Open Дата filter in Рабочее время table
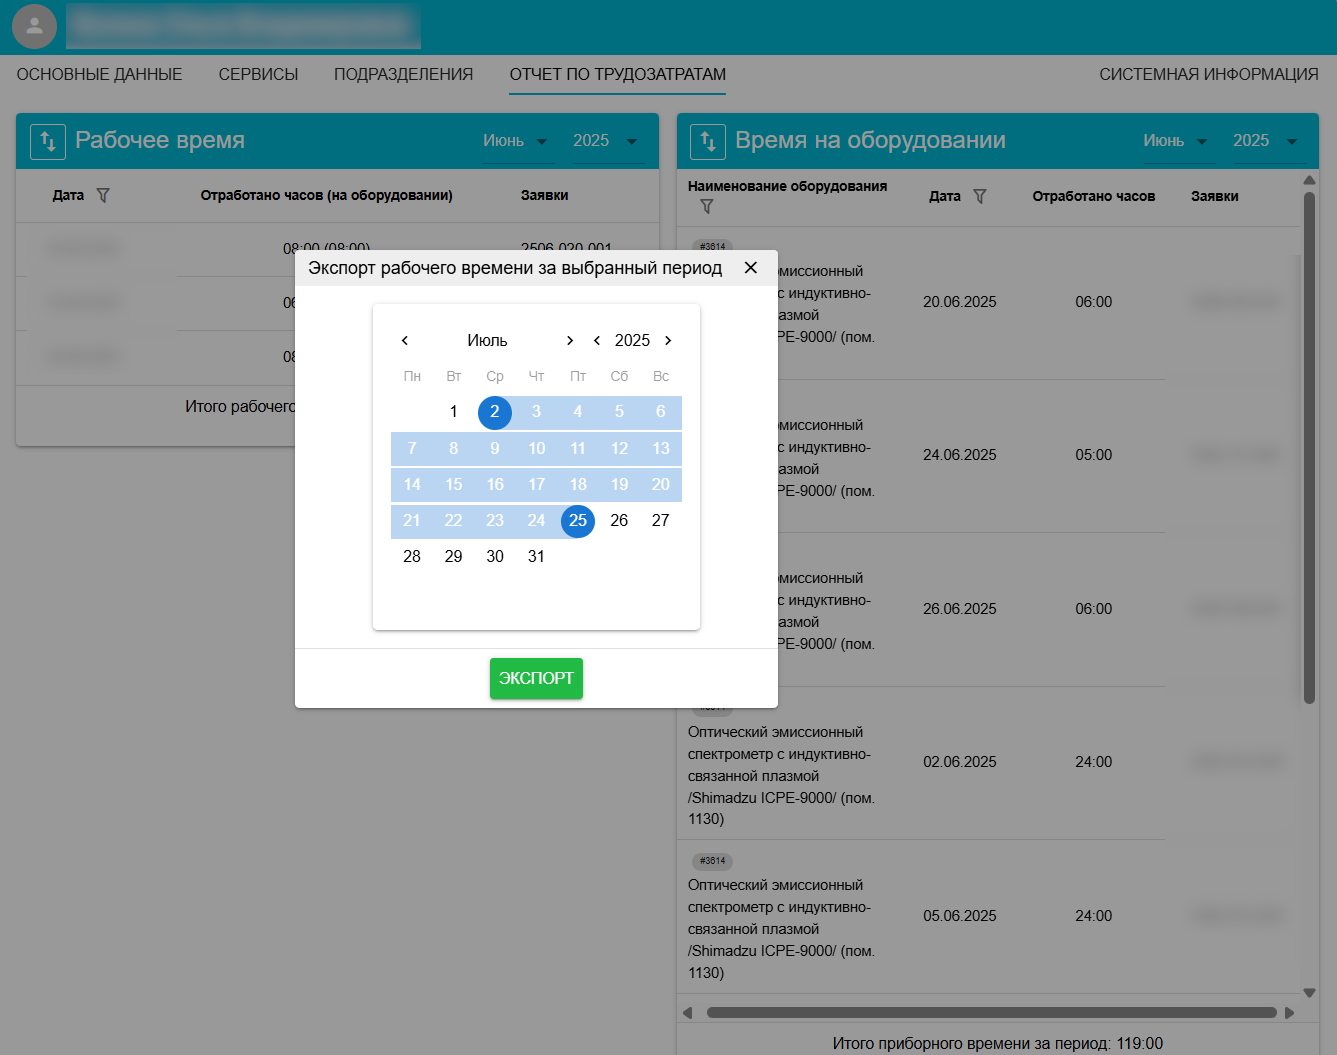Viewport: 1337px width, 1055px height. click(103, 196)
